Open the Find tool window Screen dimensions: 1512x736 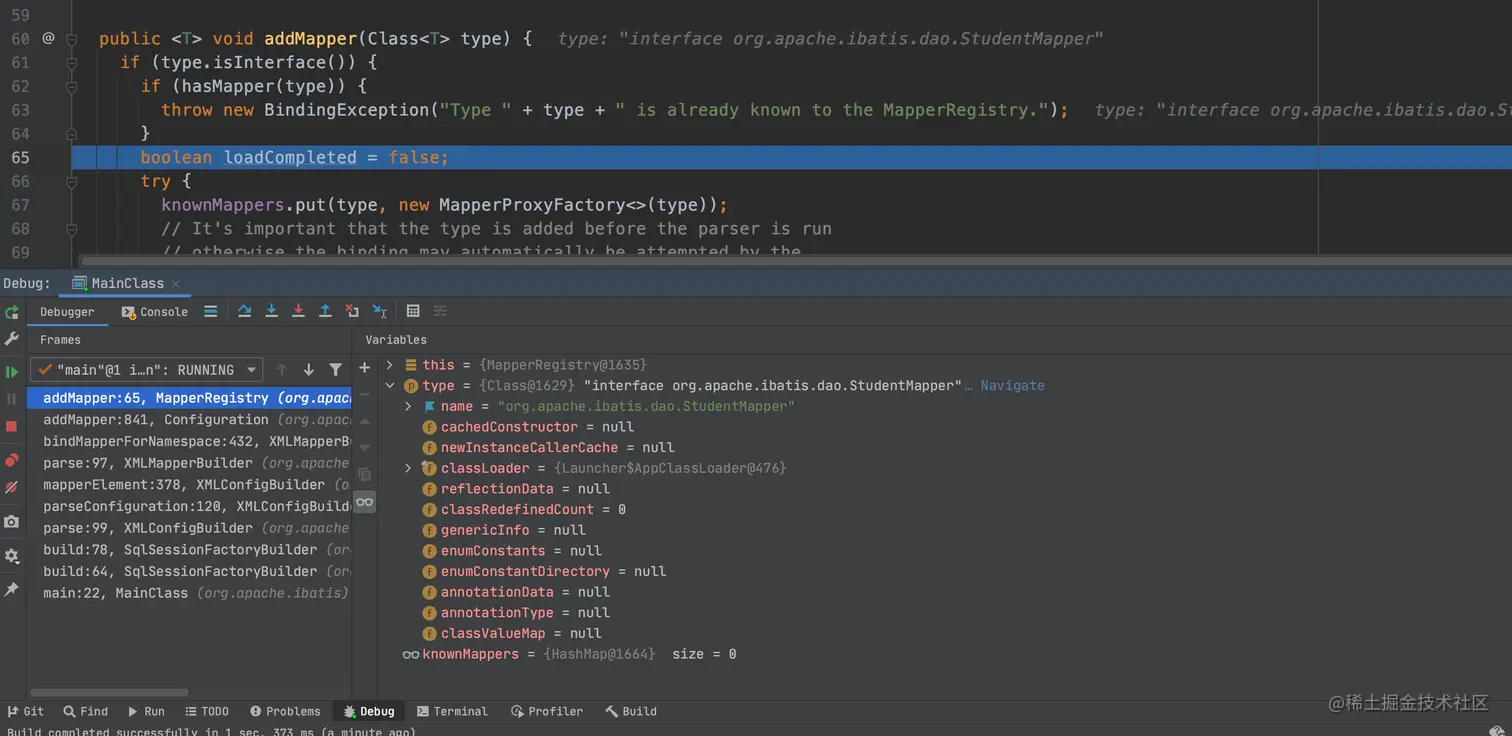coord(85,712)
